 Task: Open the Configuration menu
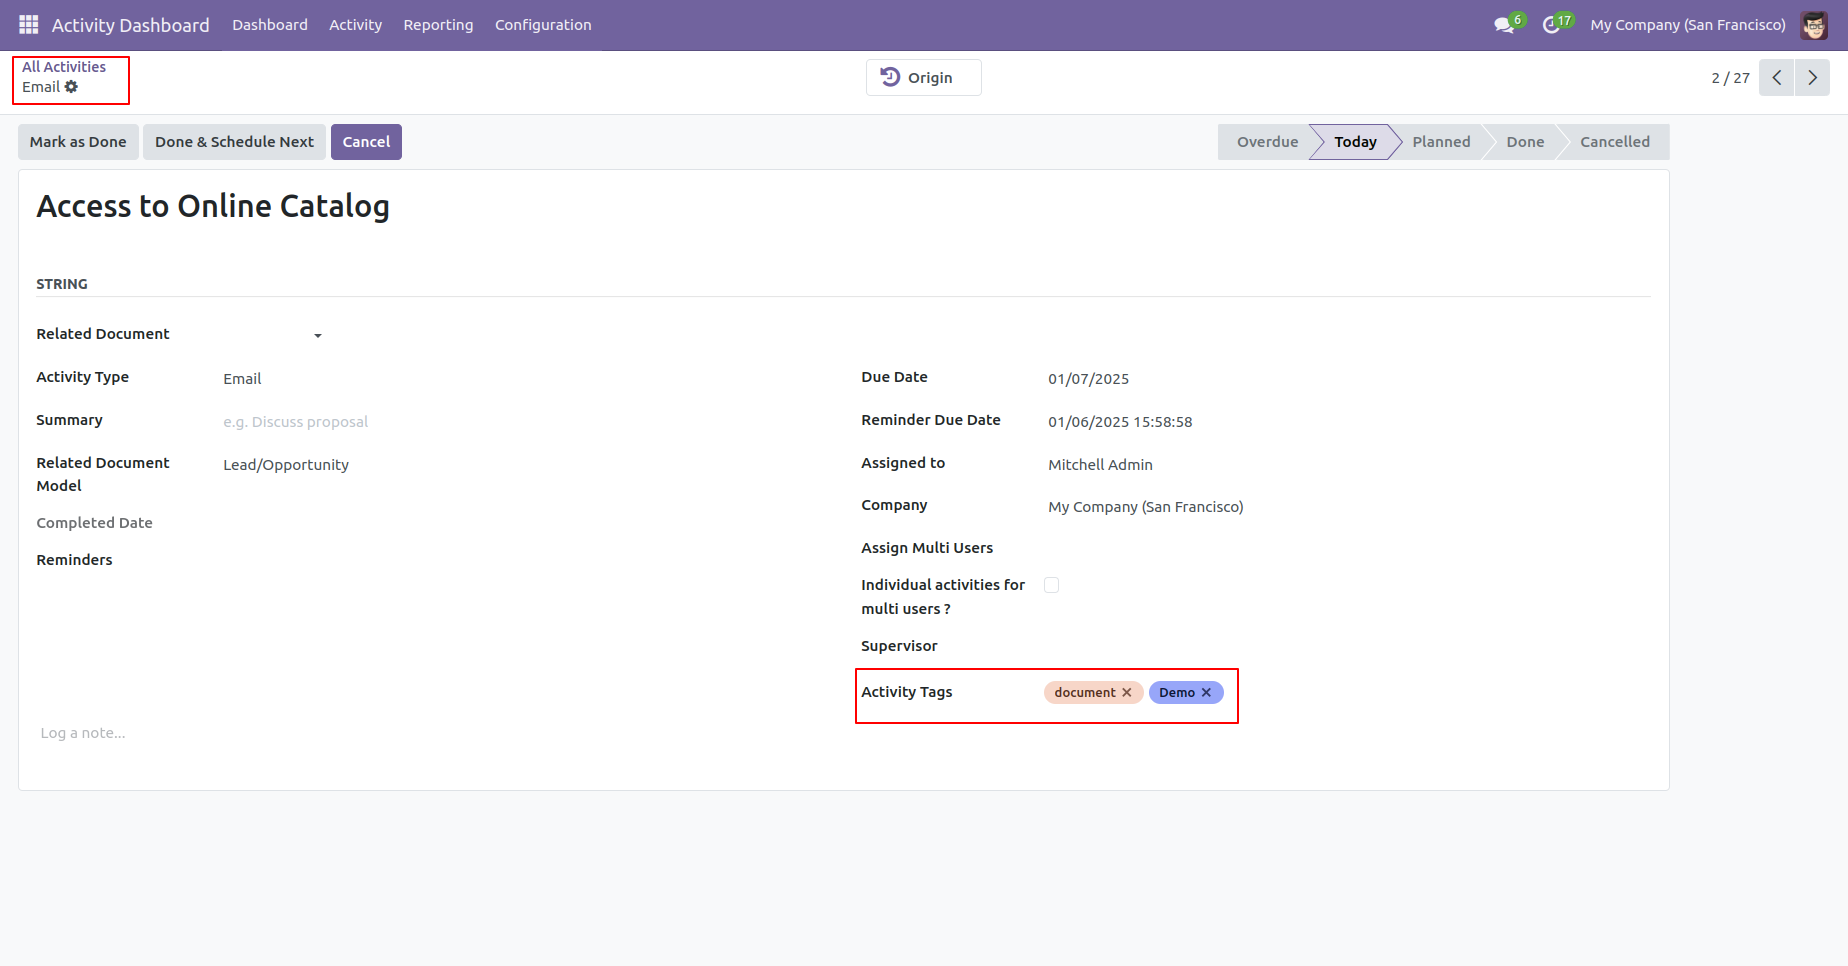[543, 25]
